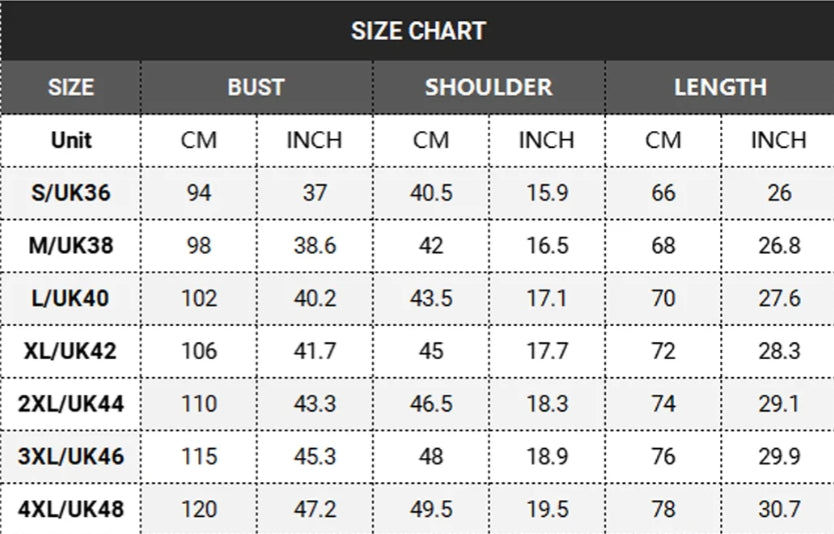Click the INCH unit under BUST
Viewport: 834px width, 534px height.
(x=314, y=140)
